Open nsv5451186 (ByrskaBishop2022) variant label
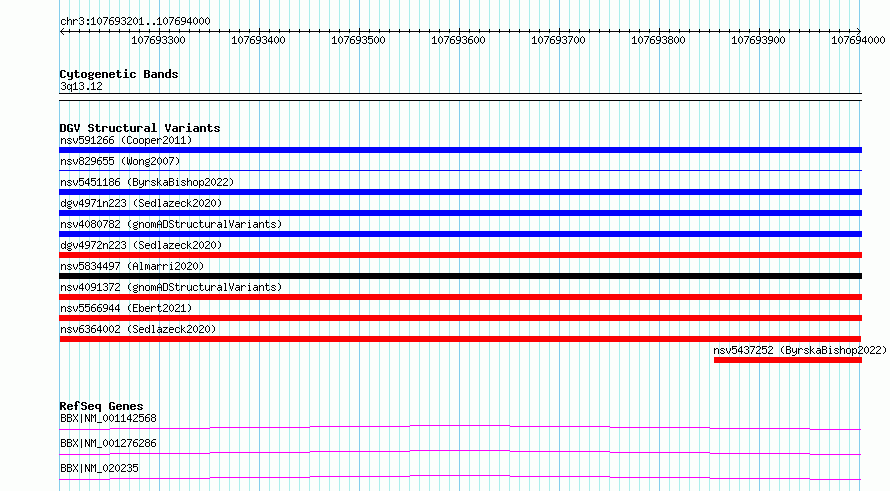The height and width of the screenshot is (491, 890). [147, 182]
